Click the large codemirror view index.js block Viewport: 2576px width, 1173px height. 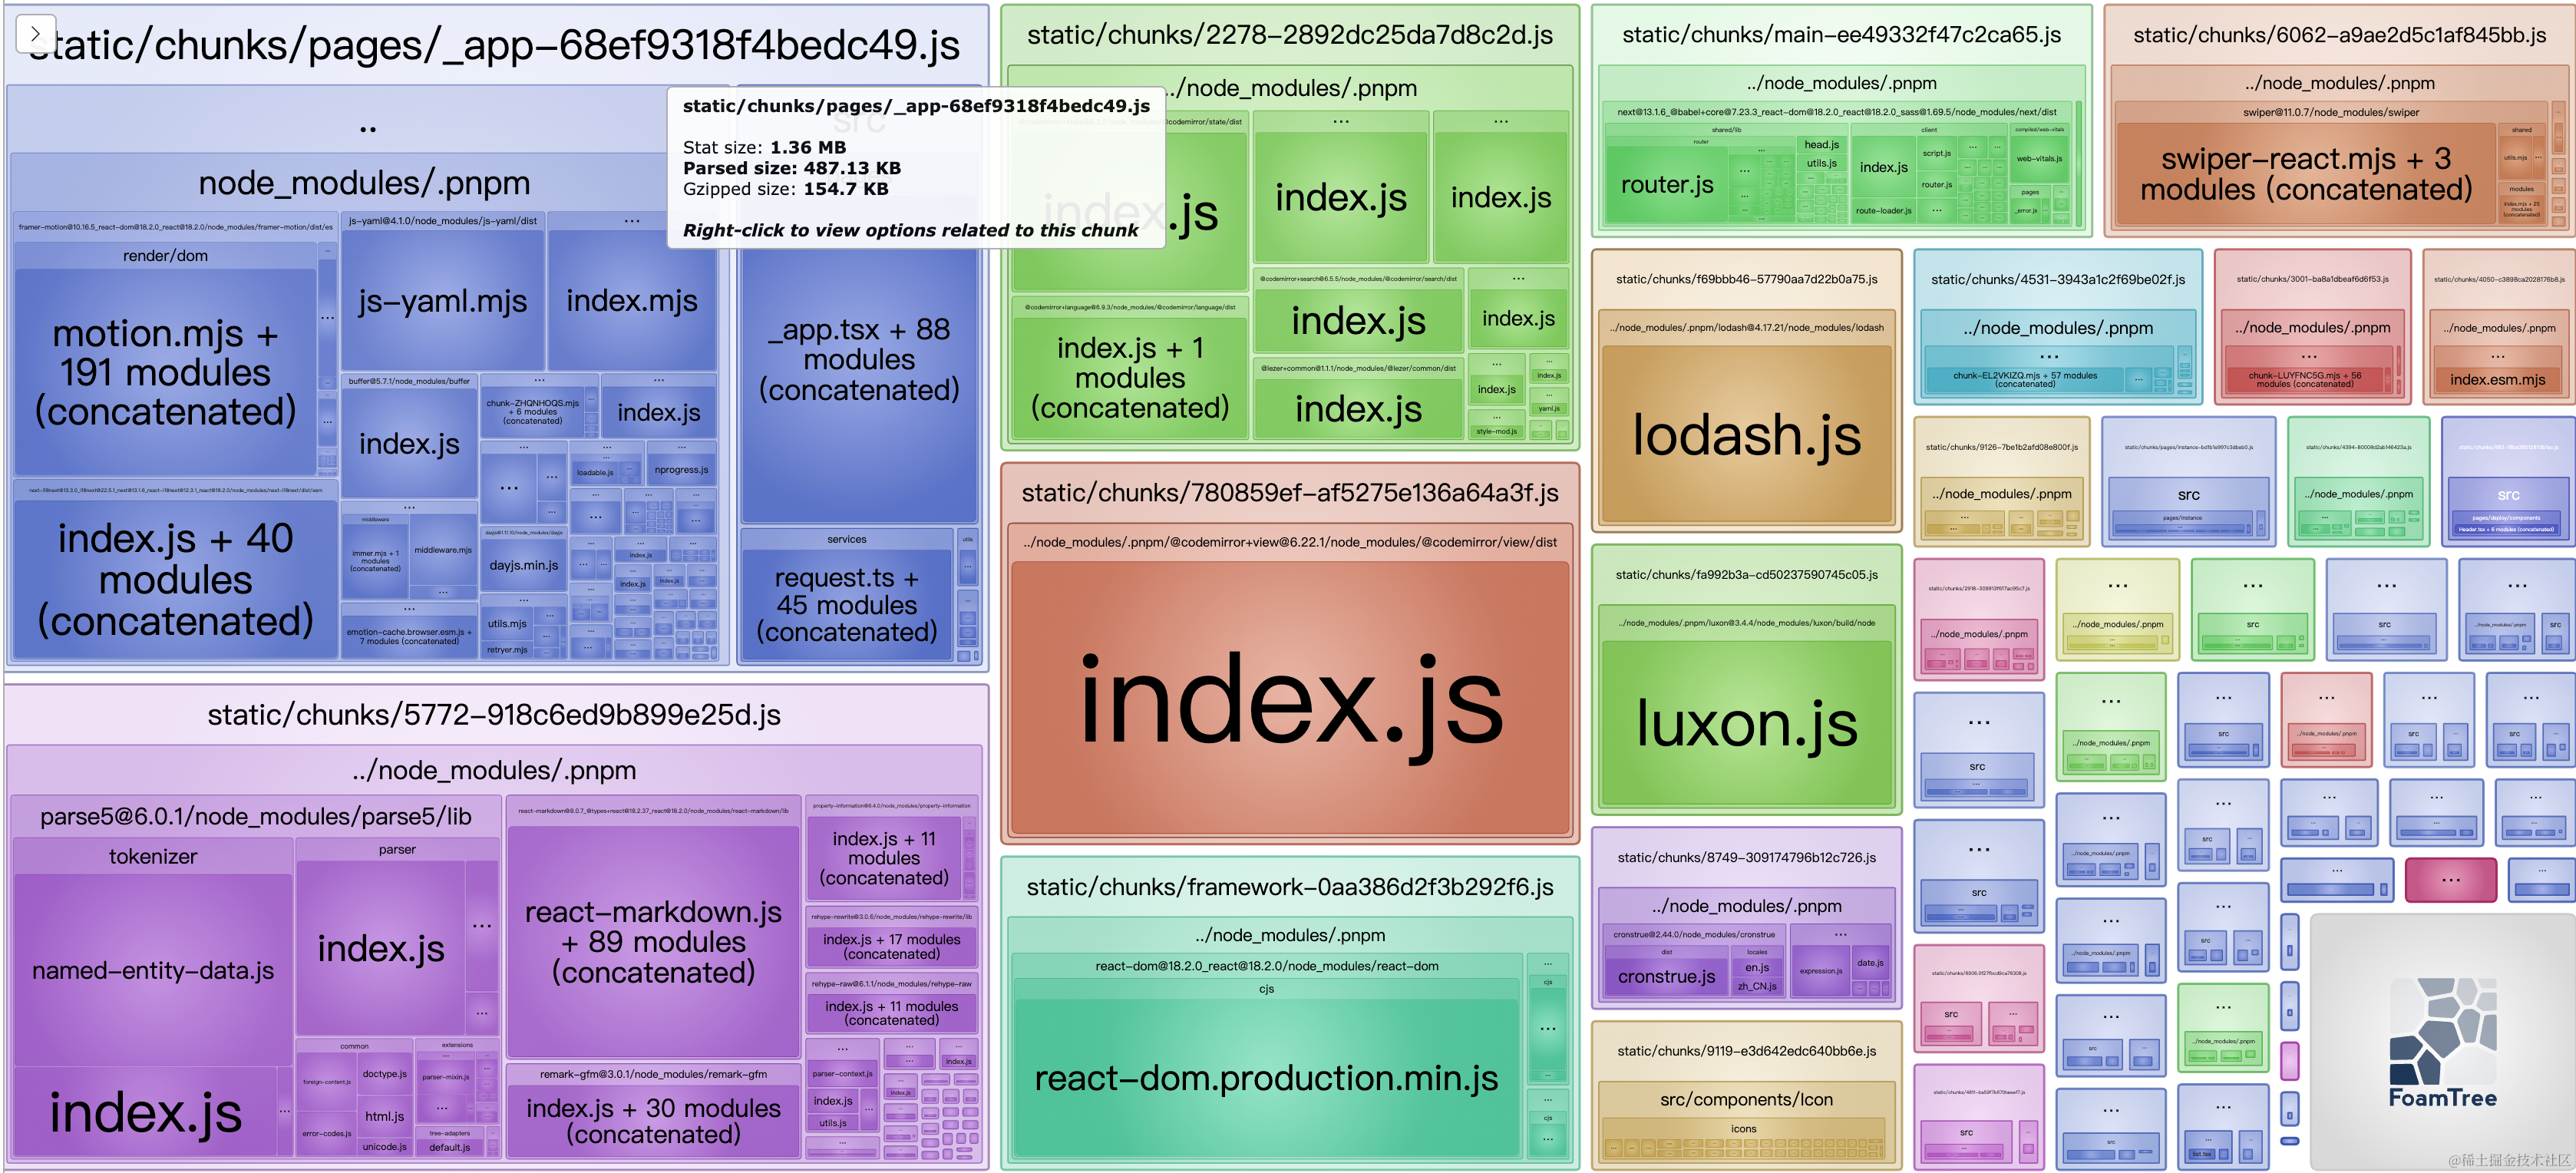1289,700
